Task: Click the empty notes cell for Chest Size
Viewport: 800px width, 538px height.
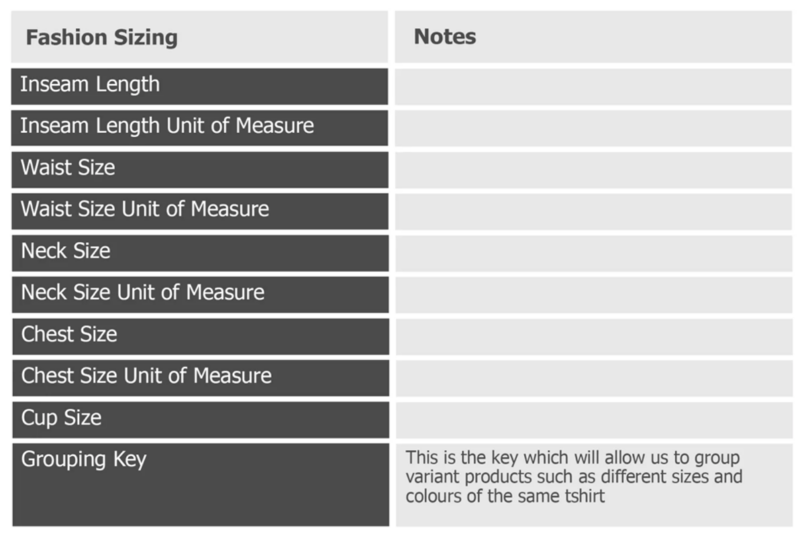Action: (x=594, y=337)
